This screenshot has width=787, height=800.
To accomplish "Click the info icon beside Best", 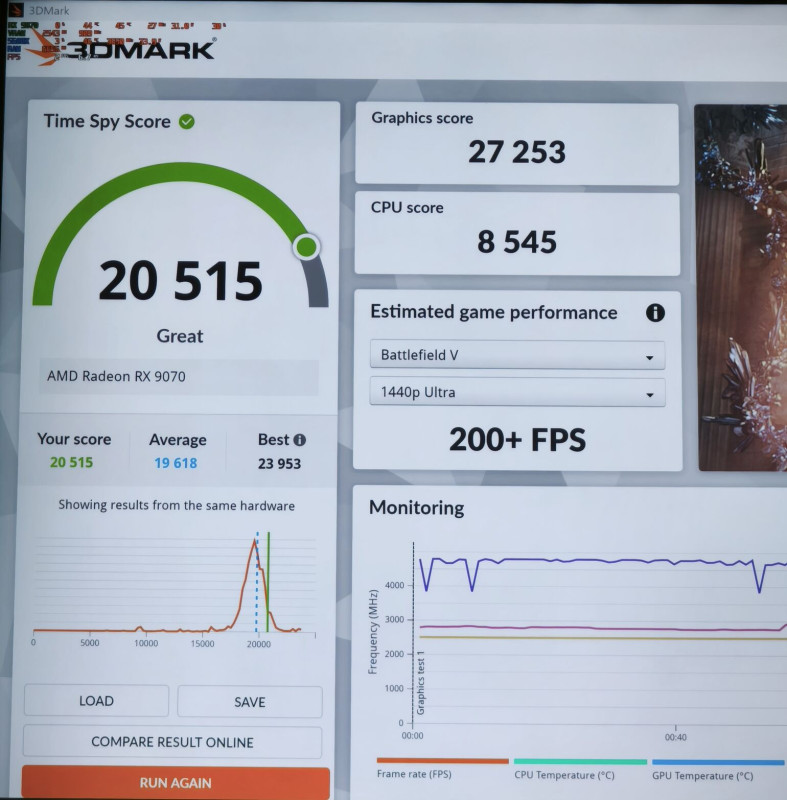I will coord(300,440).
